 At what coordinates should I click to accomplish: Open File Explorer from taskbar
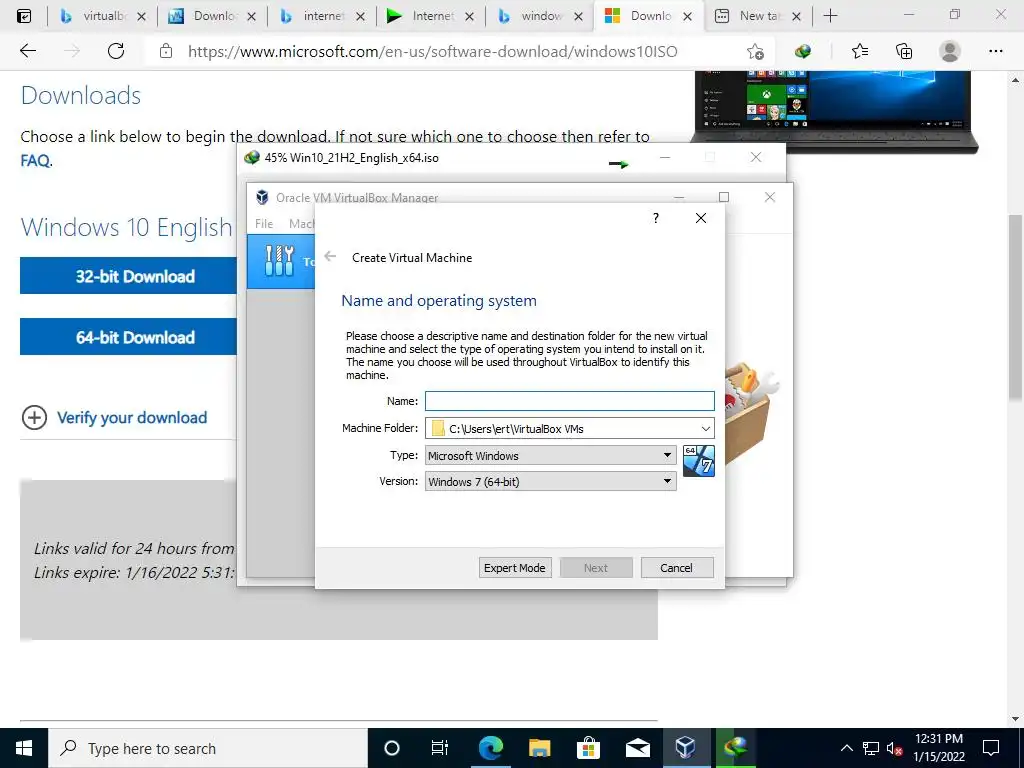click(539, 748)
